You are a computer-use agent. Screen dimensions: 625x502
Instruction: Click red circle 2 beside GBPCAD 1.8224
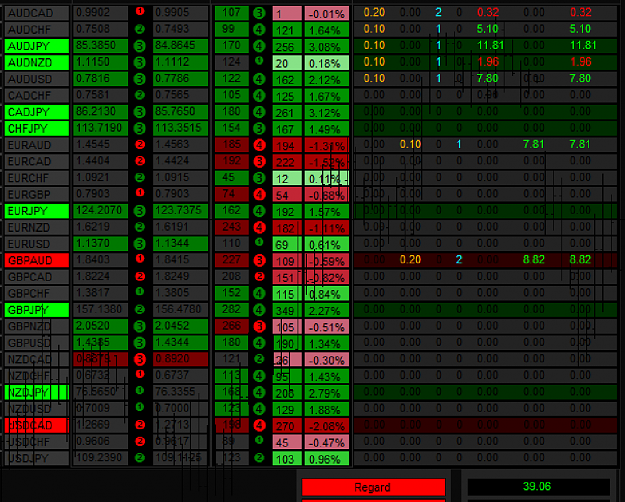(140, 276)
